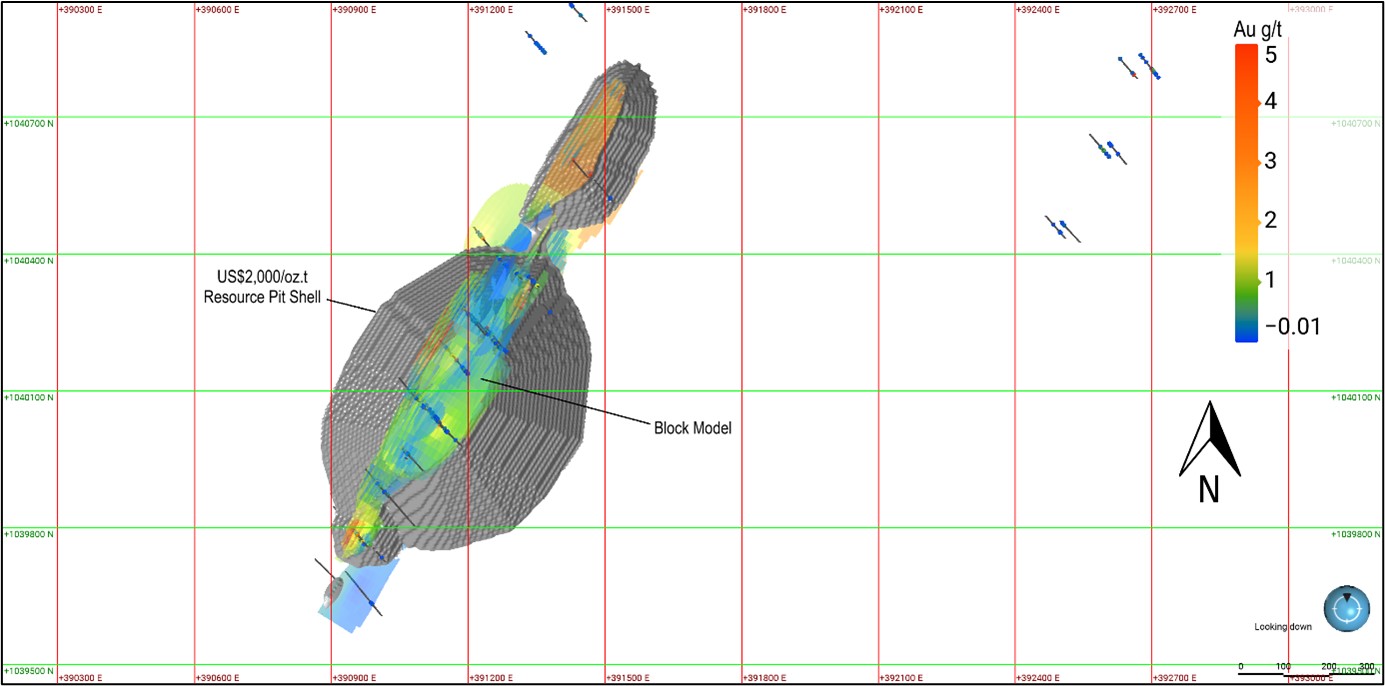Click the 5 value on the grade legend
This screenshot has height=686, width=1385.
[1270, 55]
